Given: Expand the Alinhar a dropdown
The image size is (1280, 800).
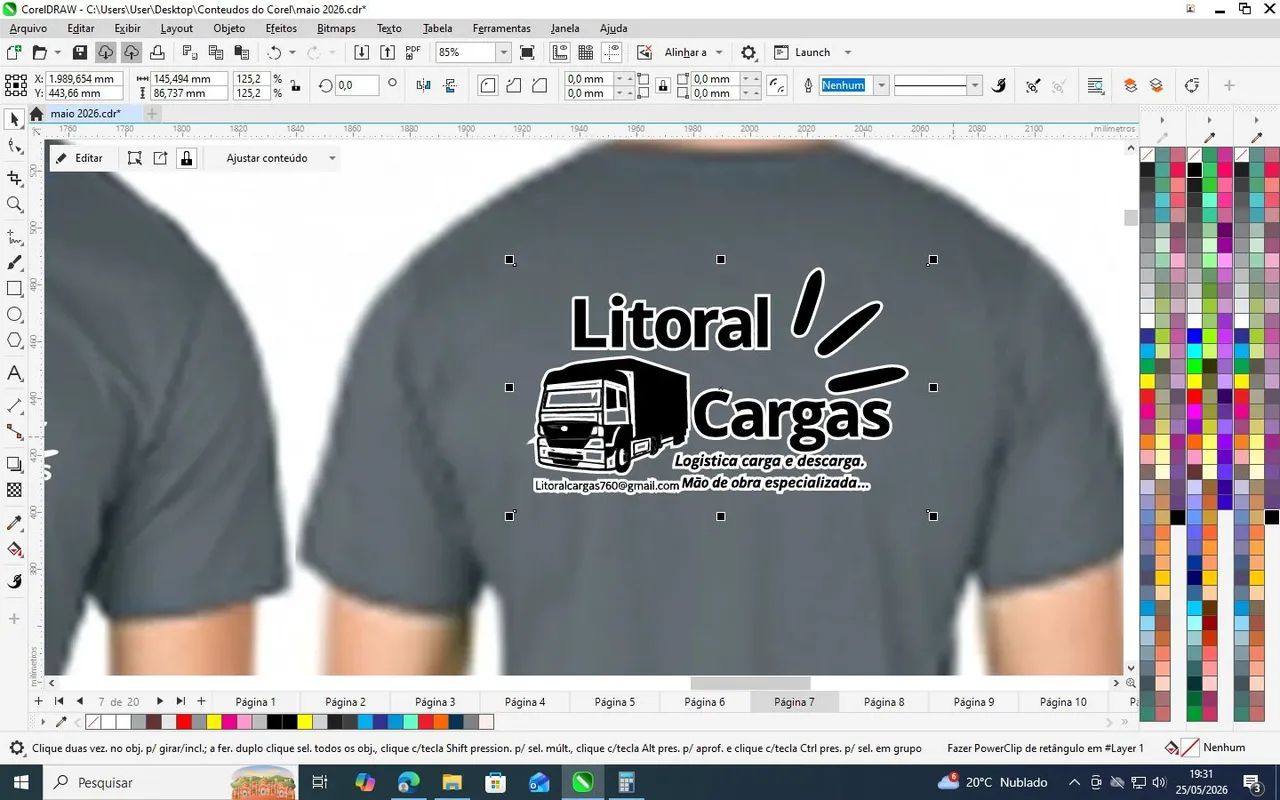Looking at the screenshot, I should click(x=719, y=52).
